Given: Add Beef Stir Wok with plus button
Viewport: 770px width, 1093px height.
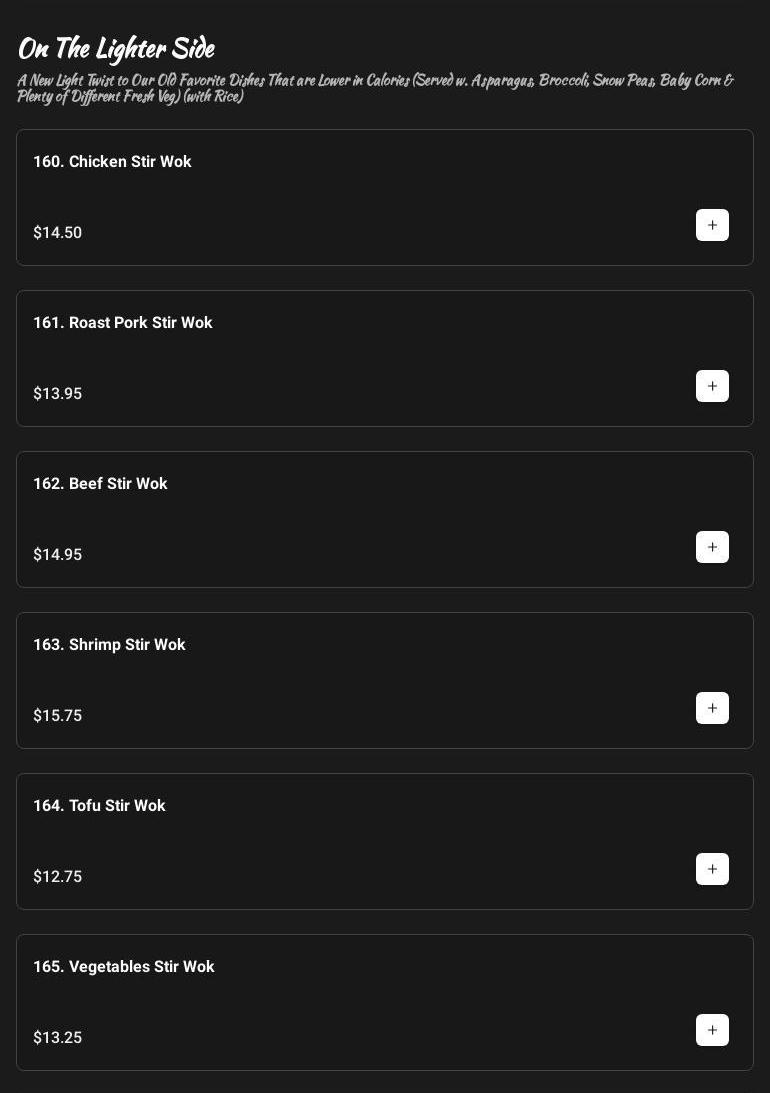Looking at the screenshot, I should point(712,547).
